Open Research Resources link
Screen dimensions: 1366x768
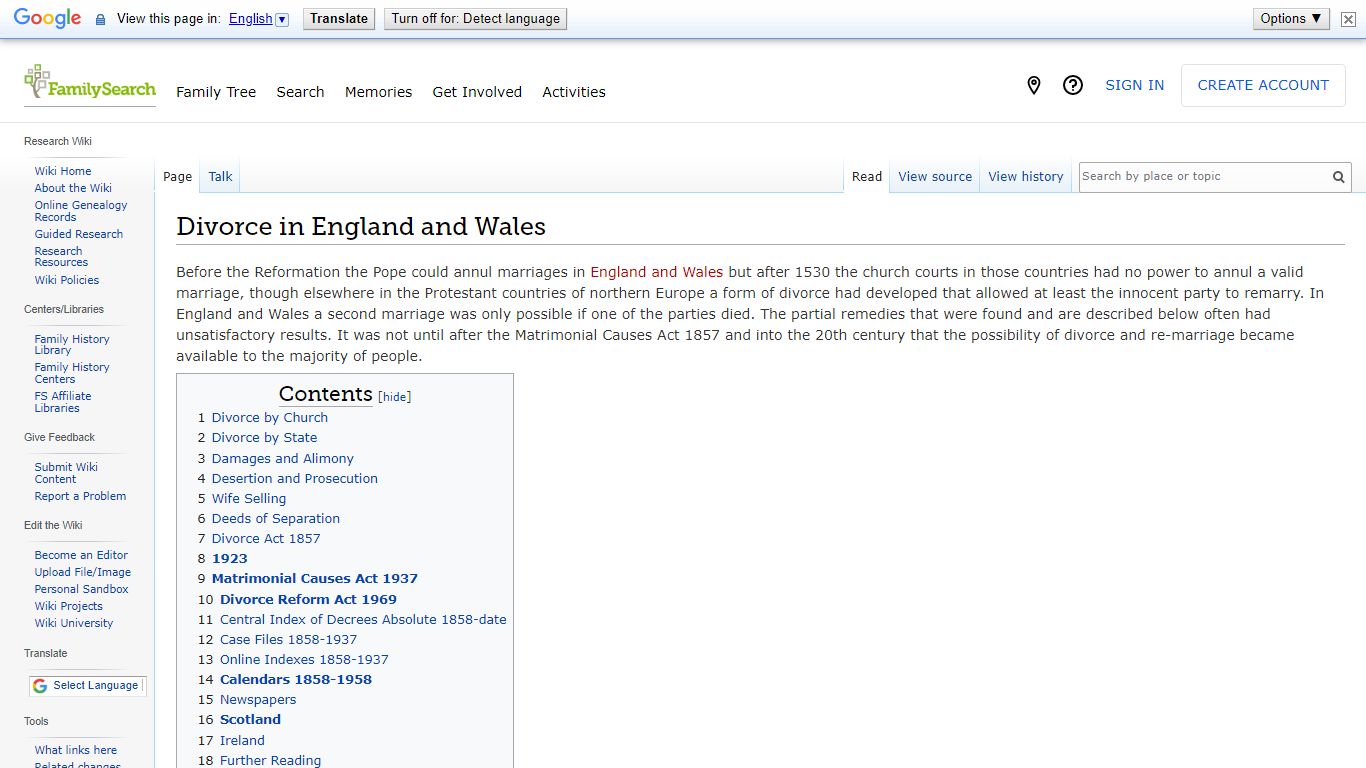(x=61, y=257)
